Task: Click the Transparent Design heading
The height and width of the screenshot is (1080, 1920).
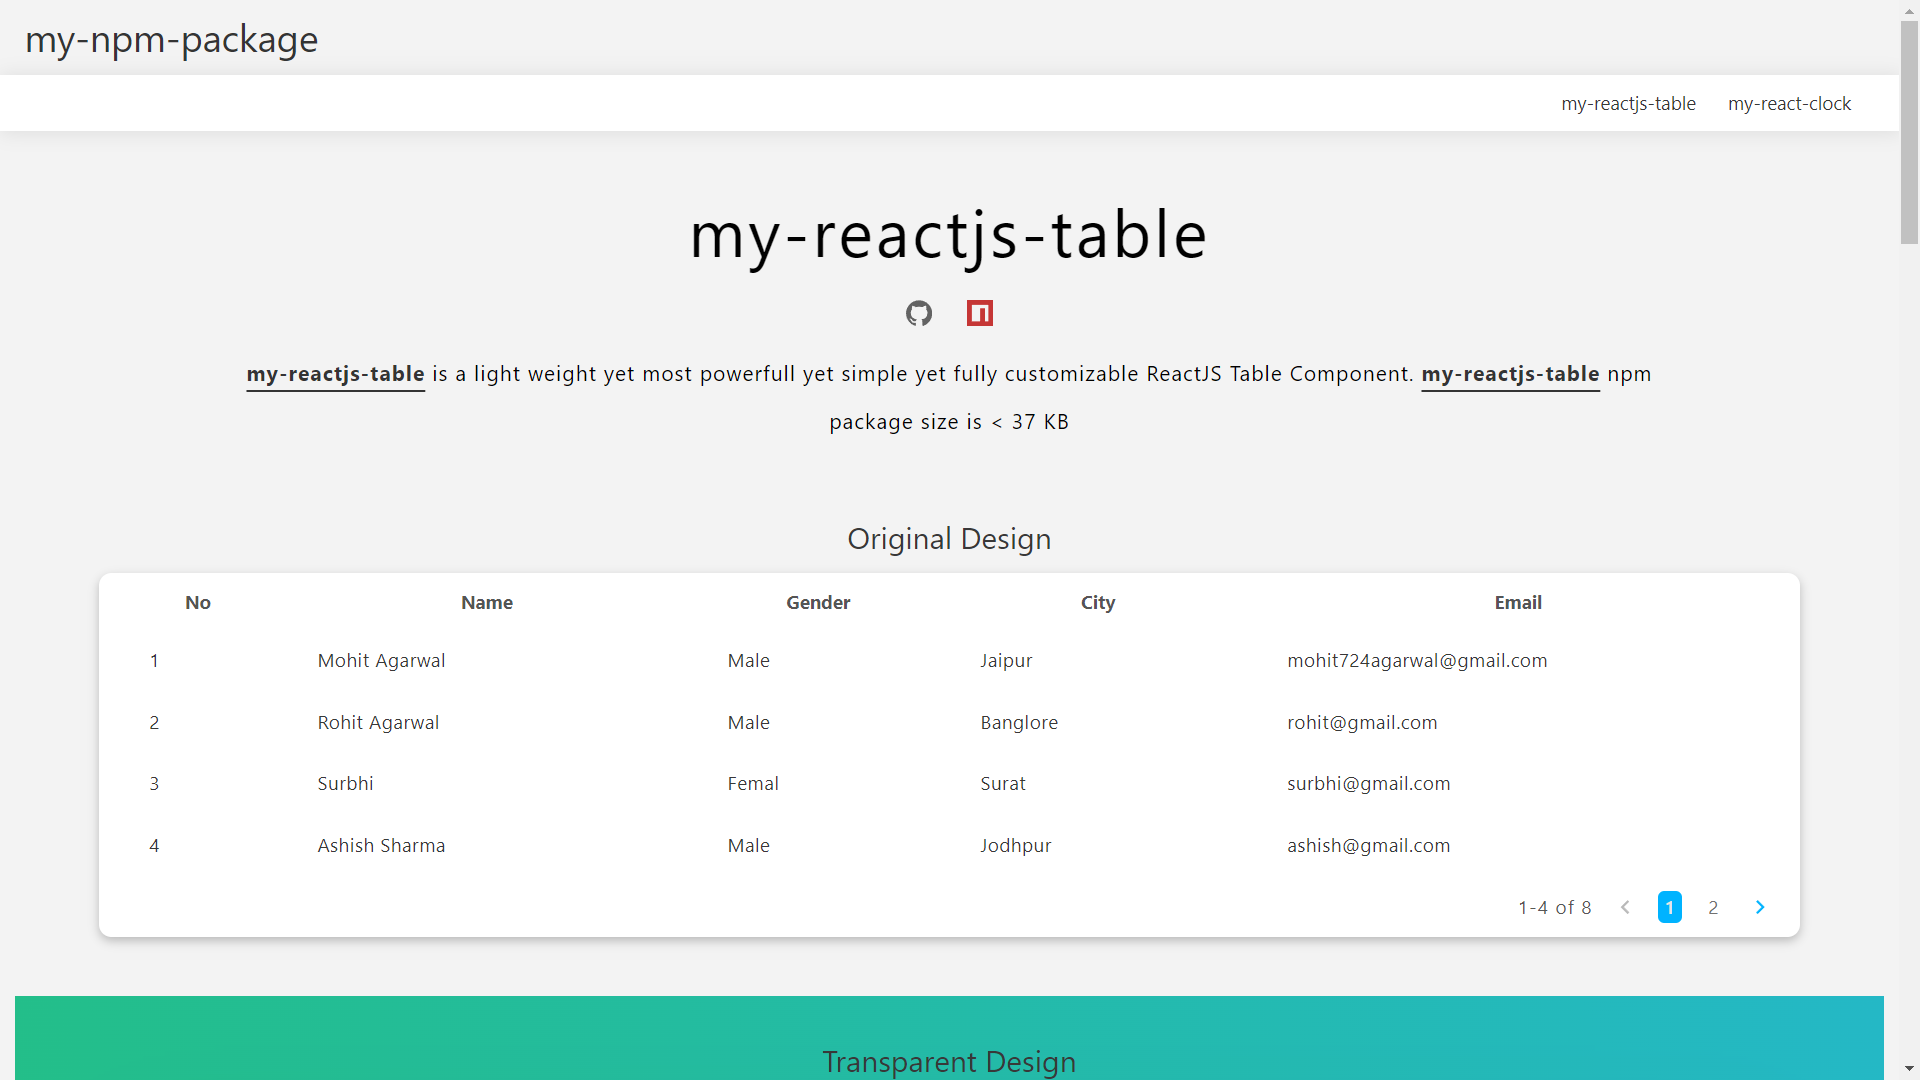Action: [949, 1062]
